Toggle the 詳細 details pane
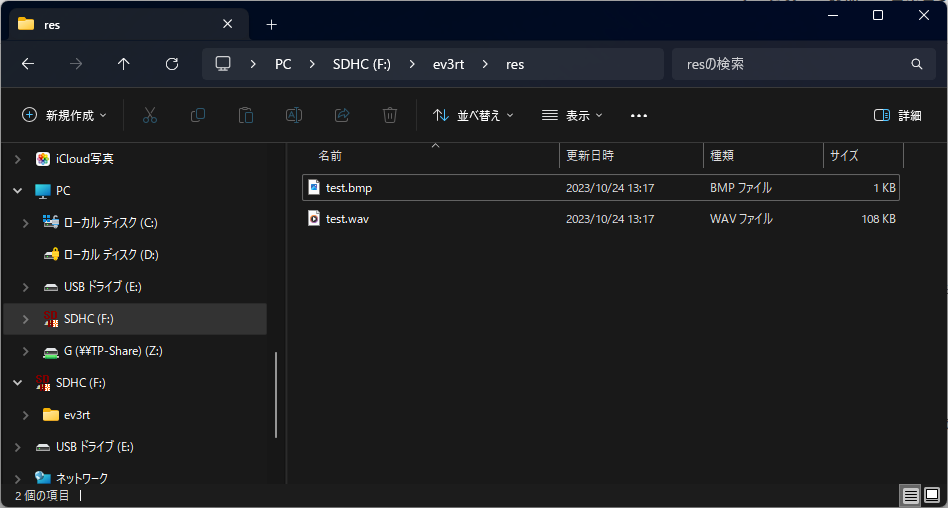This screenshot has width=948, height=508. (898, 116)
